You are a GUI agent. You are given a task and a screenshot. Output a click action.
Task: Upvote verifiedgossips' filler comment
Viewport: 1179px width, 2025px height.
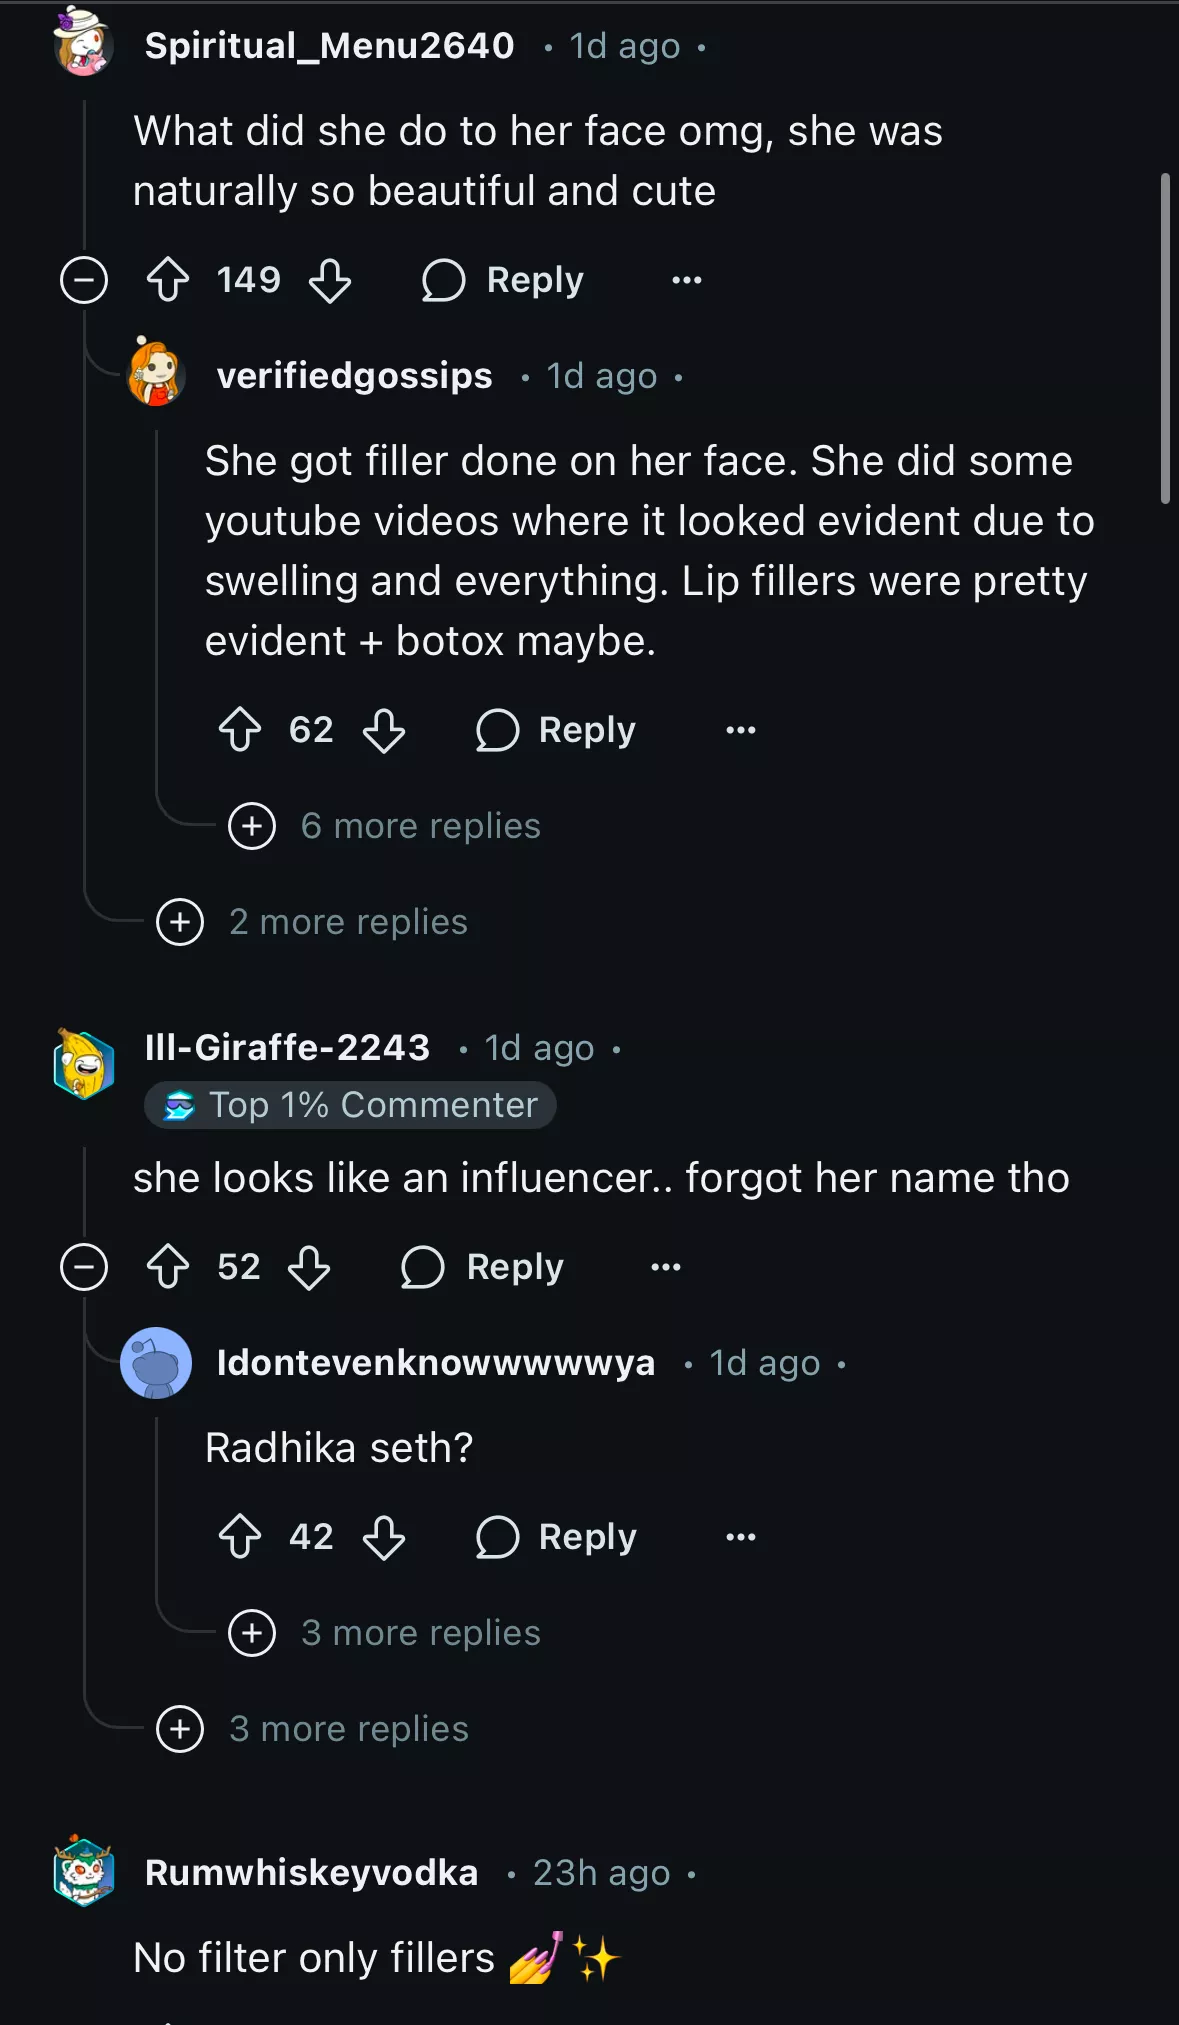(240, 730)
